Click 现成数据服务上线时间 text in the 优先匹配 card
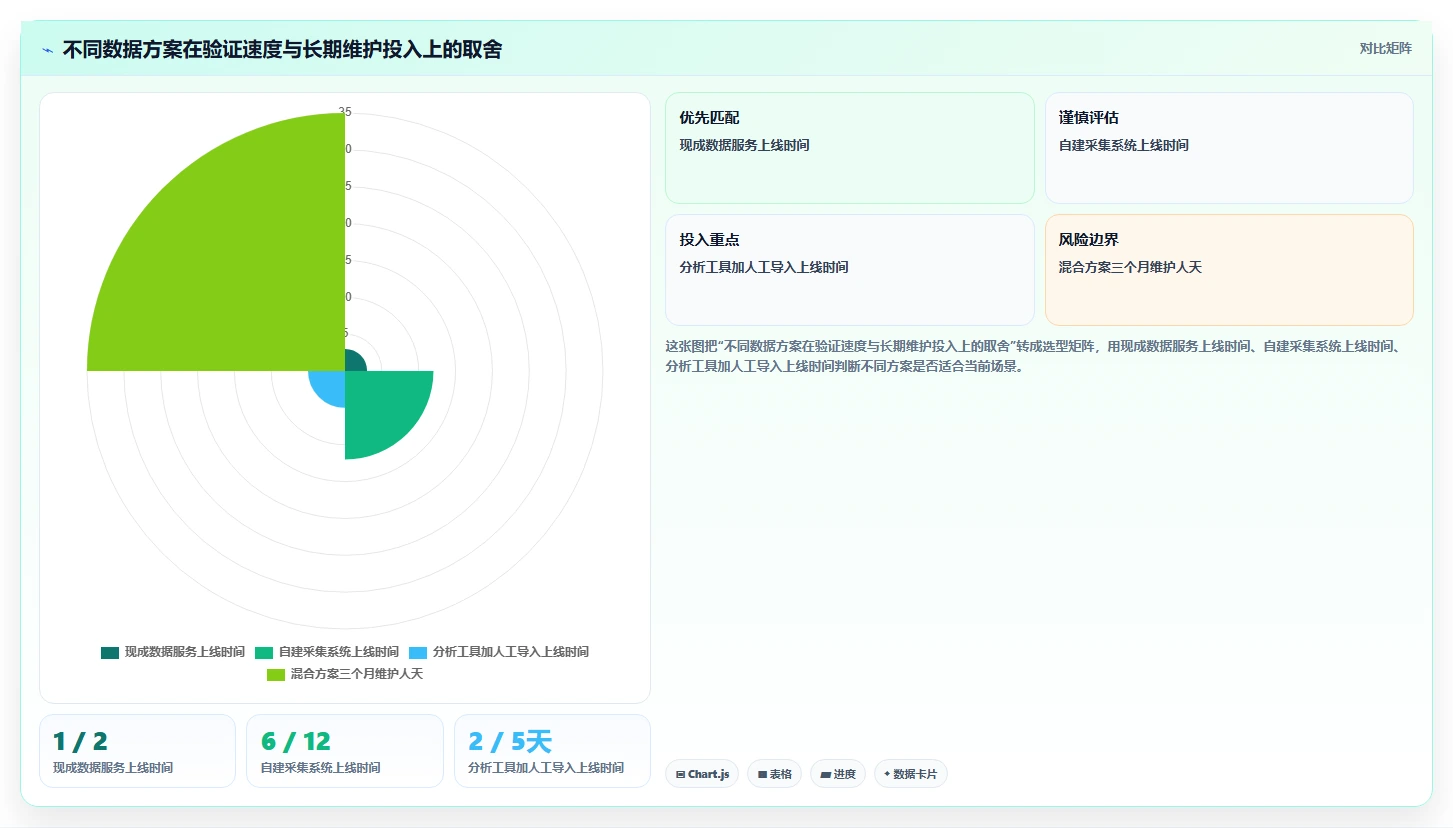 click(744, 145)
